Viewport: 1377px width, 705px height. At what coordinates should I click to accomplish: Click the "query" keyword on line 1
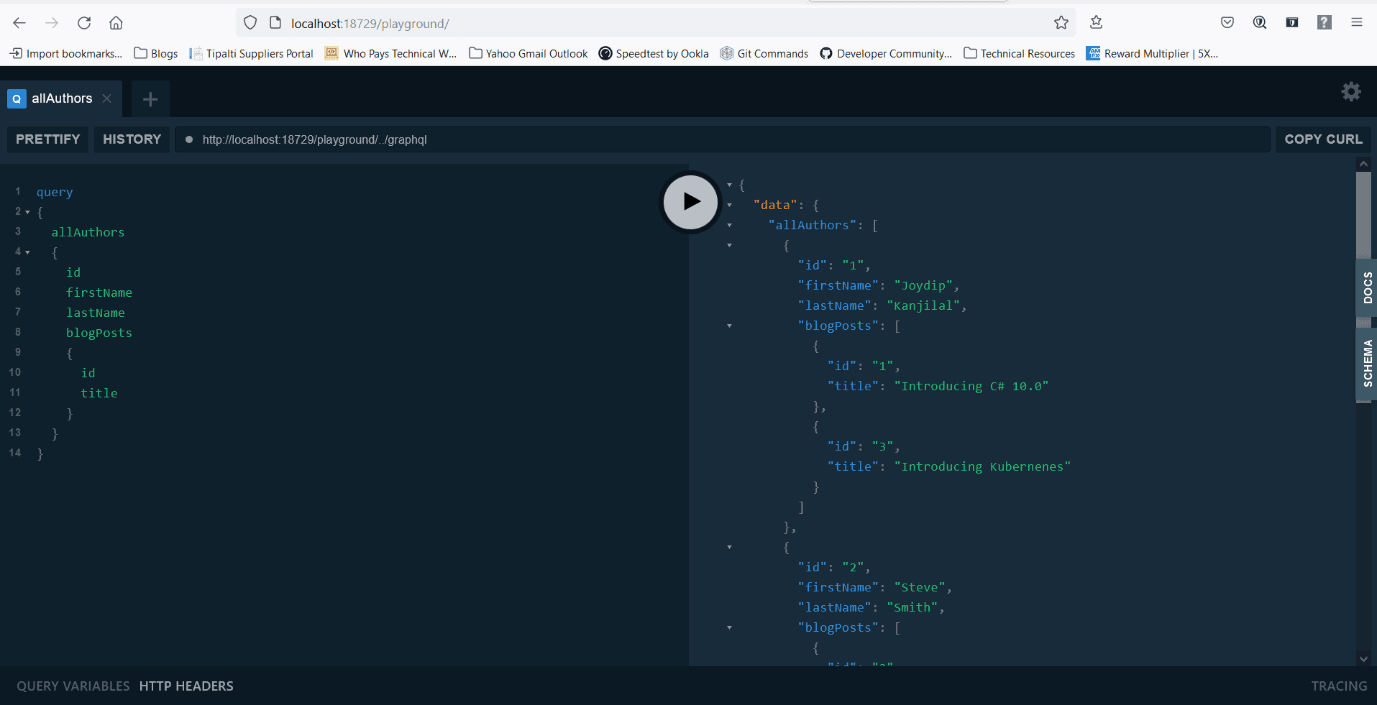(x=54, y=192)
